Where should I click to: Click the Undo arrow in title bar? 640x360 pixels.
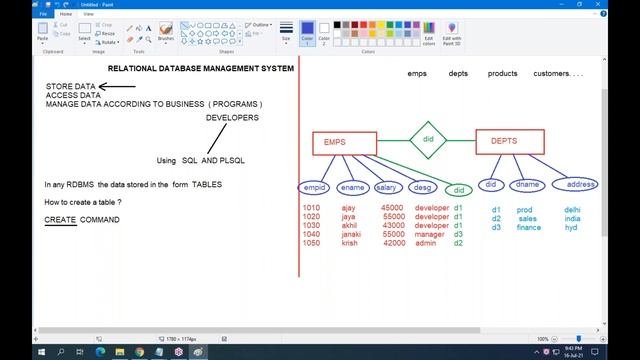click(x=57, y=4)
